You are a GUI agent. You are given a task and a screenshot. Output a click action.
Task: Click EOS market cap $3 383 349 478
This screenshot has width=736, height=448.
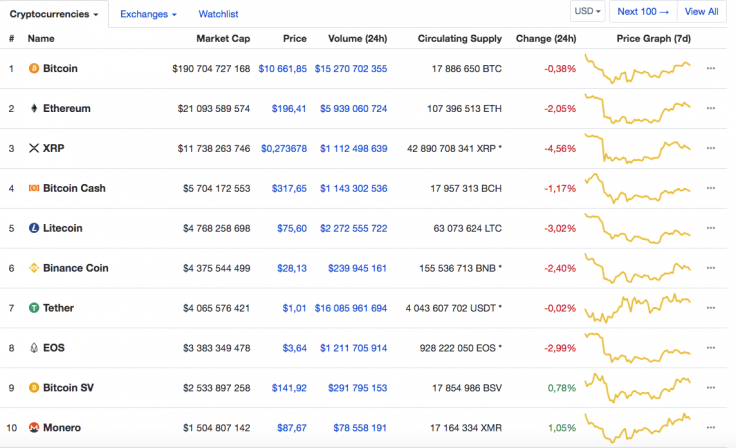216,348
